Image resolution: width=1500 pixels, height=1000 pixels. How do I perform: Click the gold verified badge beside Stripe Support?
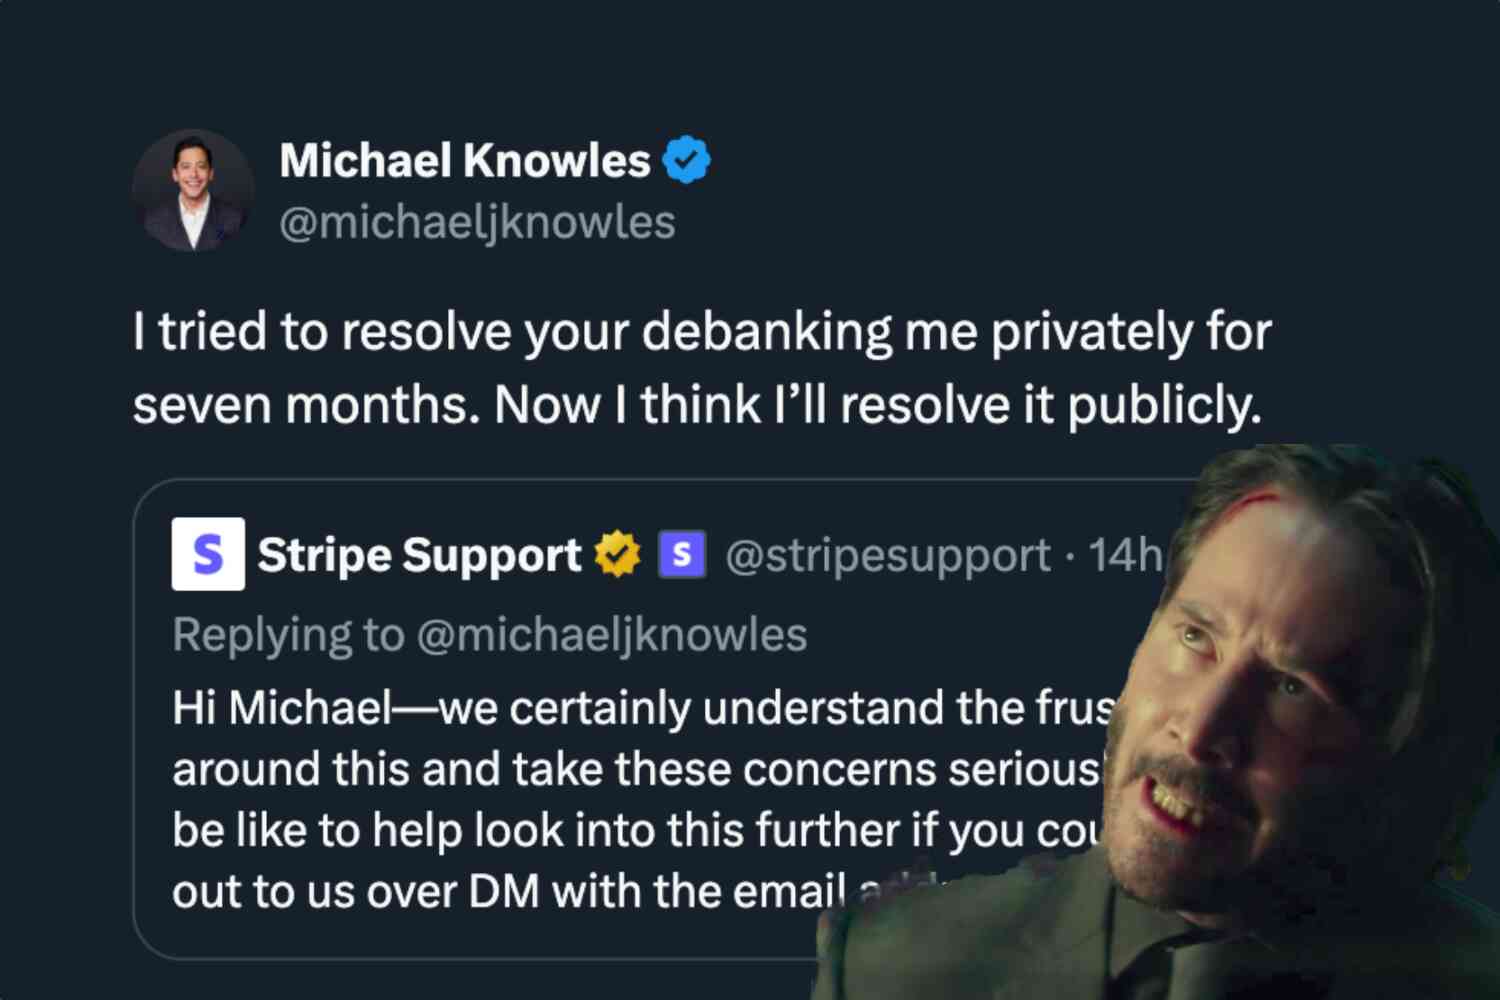(617, 554)
